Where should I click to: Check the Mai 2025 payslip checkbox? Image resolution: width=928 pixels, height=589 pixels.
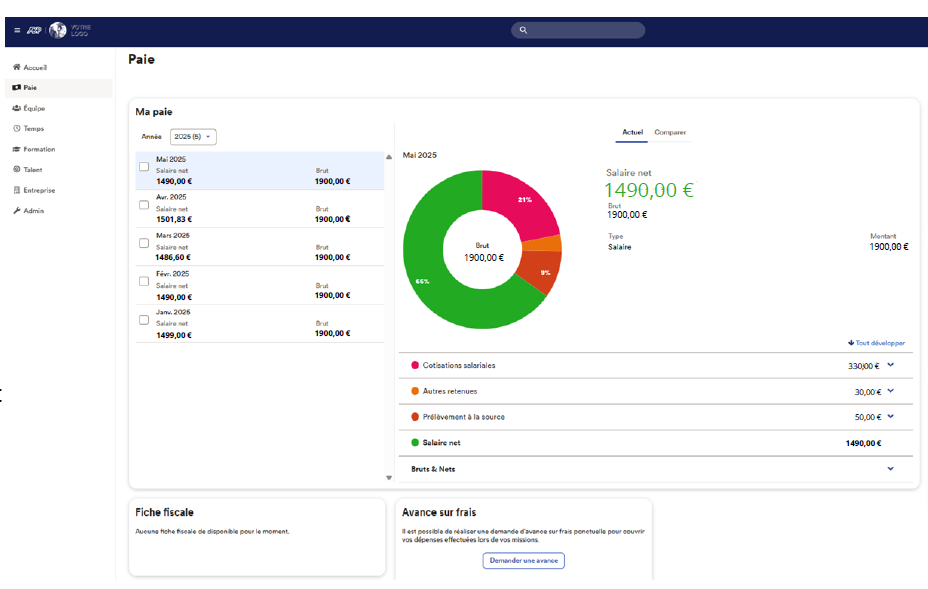coord(144,167)
